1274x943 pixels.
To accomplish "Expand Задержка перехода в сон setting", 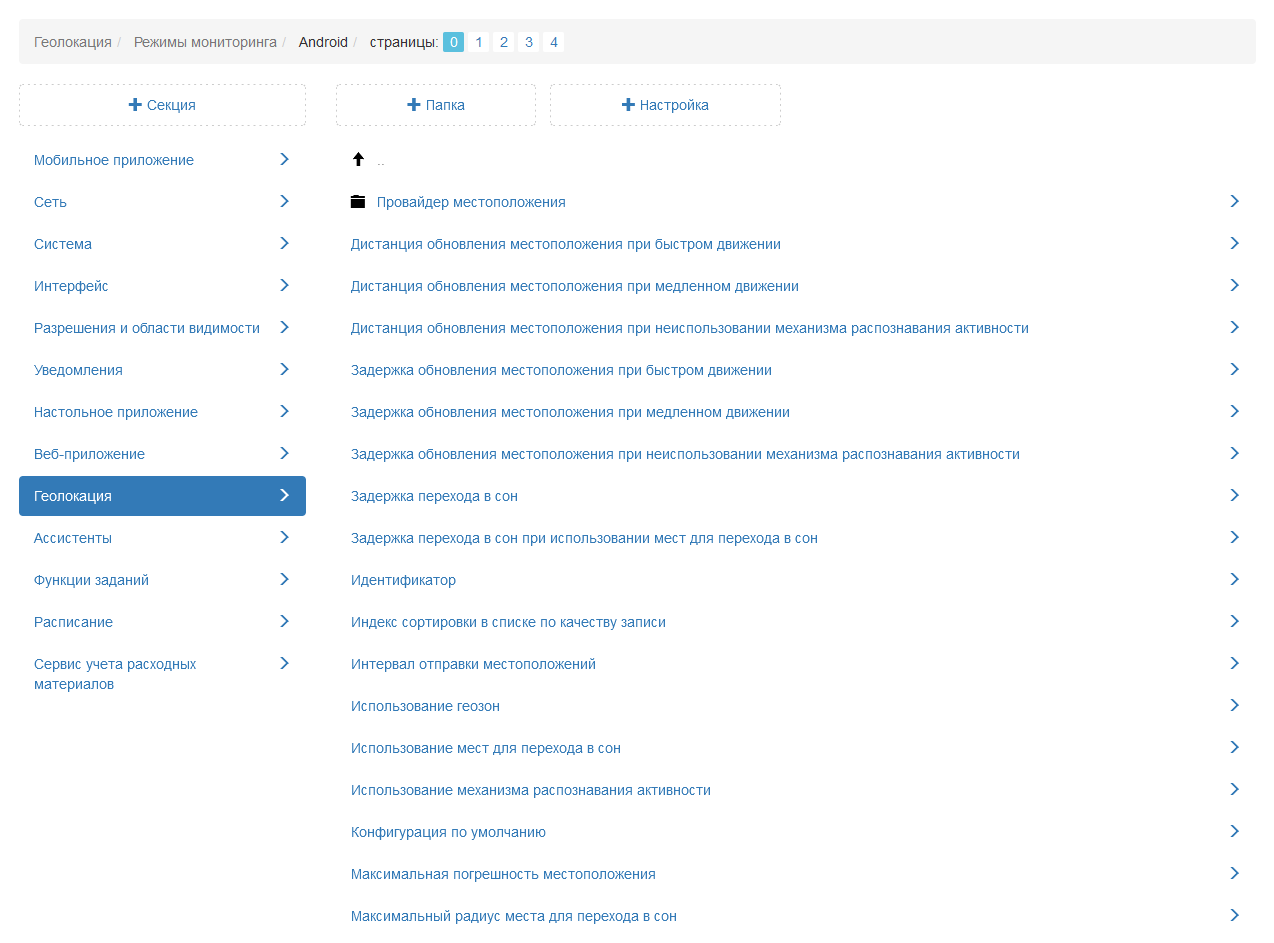I will coord(434,496).
